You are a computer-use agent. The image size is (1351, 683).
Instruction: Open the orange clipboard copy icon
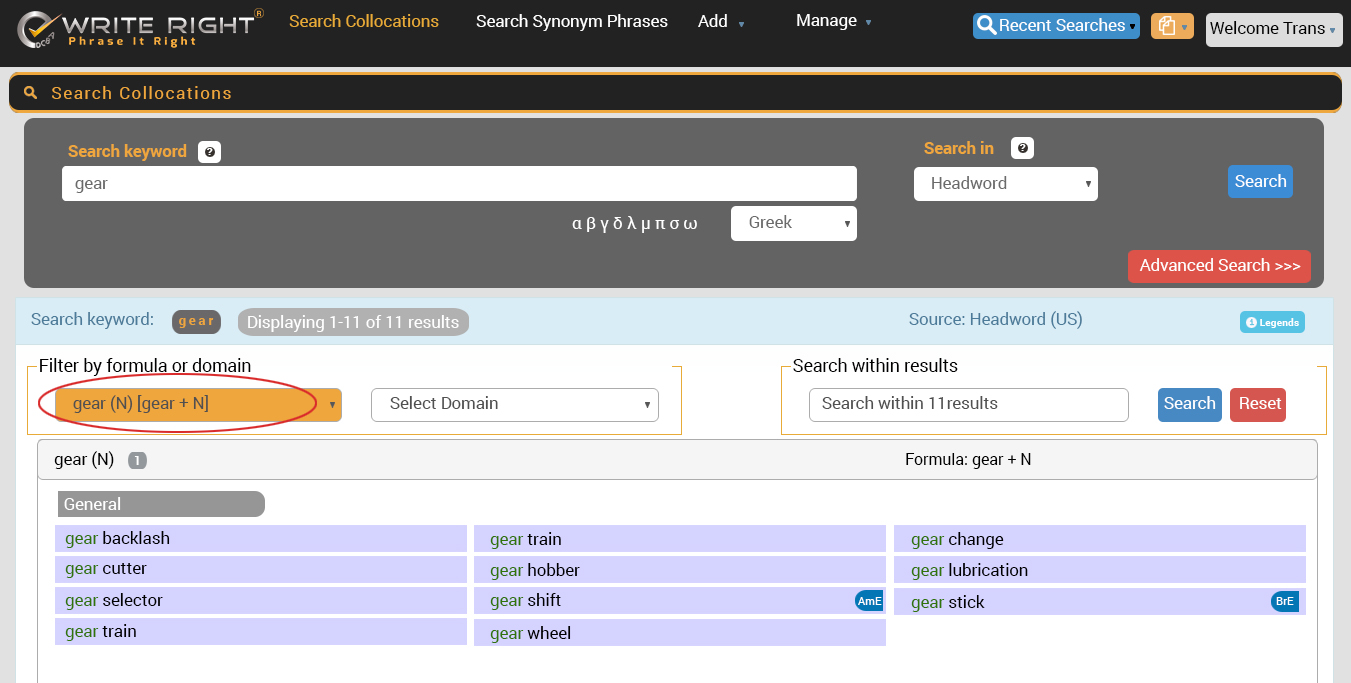(x=1171, y=27)
